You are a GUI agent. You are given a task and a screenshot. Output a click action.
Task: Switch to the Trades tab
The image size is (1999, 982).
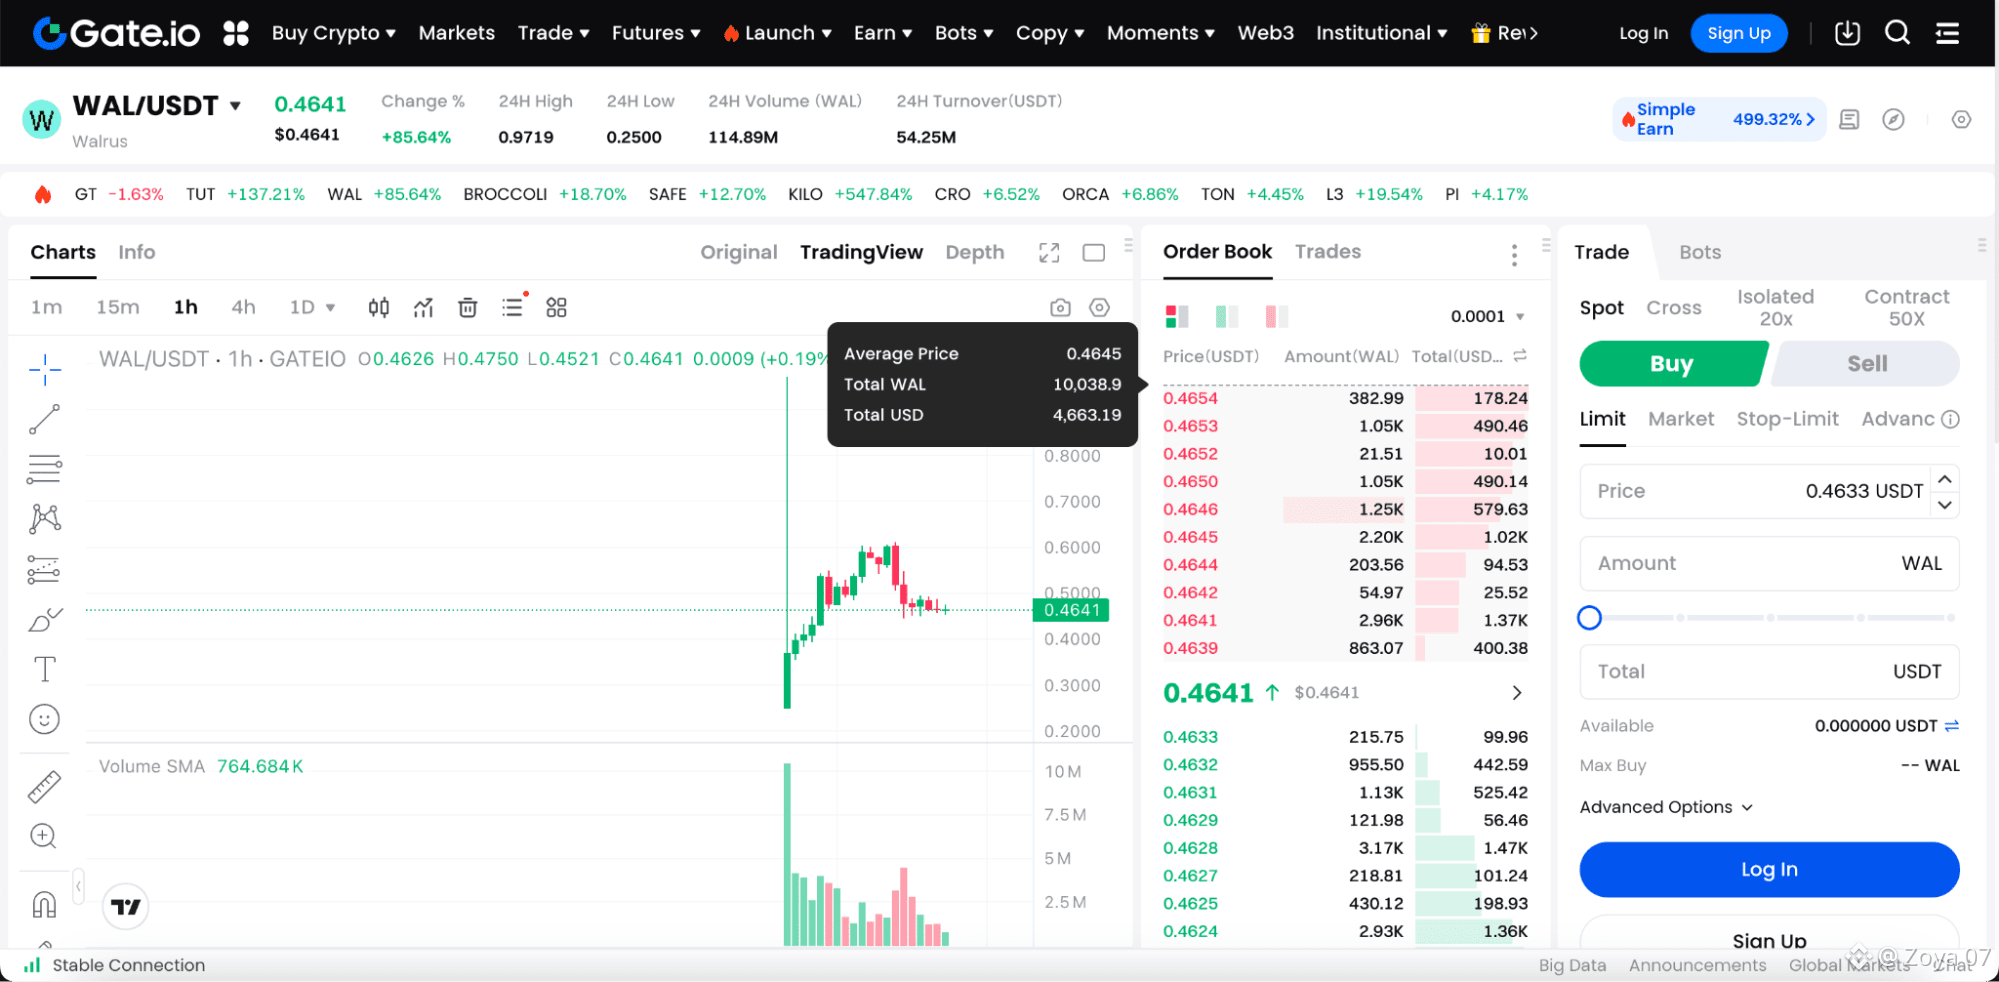(x=1328, y=252)
